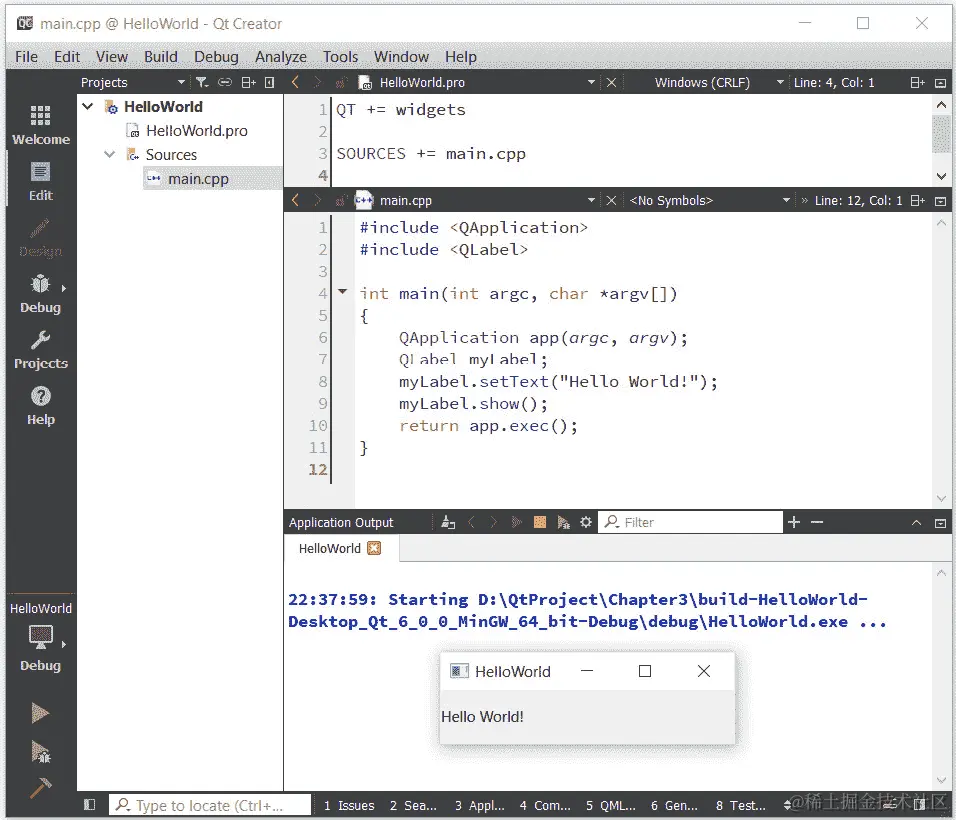Click the Filter field in Application Output
This screenshot has width=956, height=820.
(690, 522)
